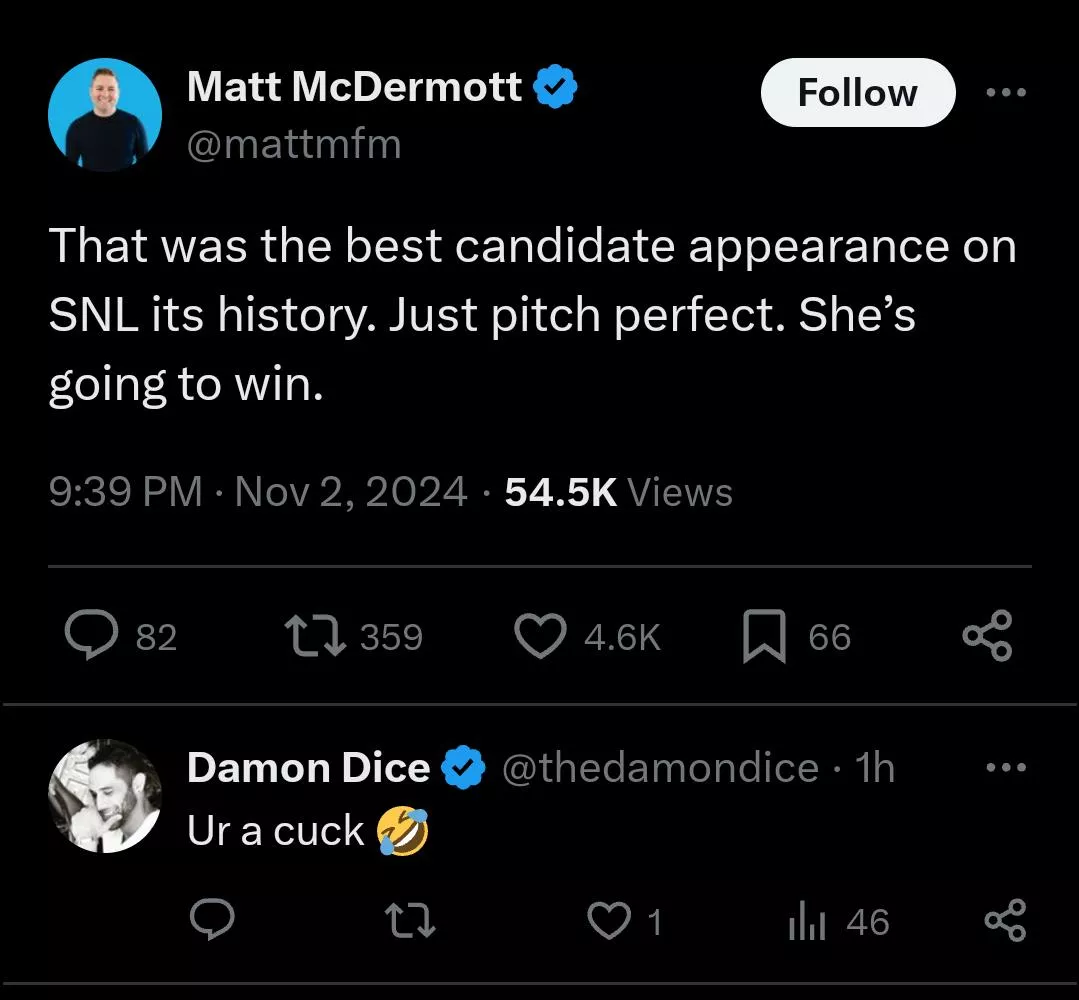The height and width of the screenshot is (1000, 1079).
Task: Select the repost icon on Damon's reply
Action: tap(409, 922)
